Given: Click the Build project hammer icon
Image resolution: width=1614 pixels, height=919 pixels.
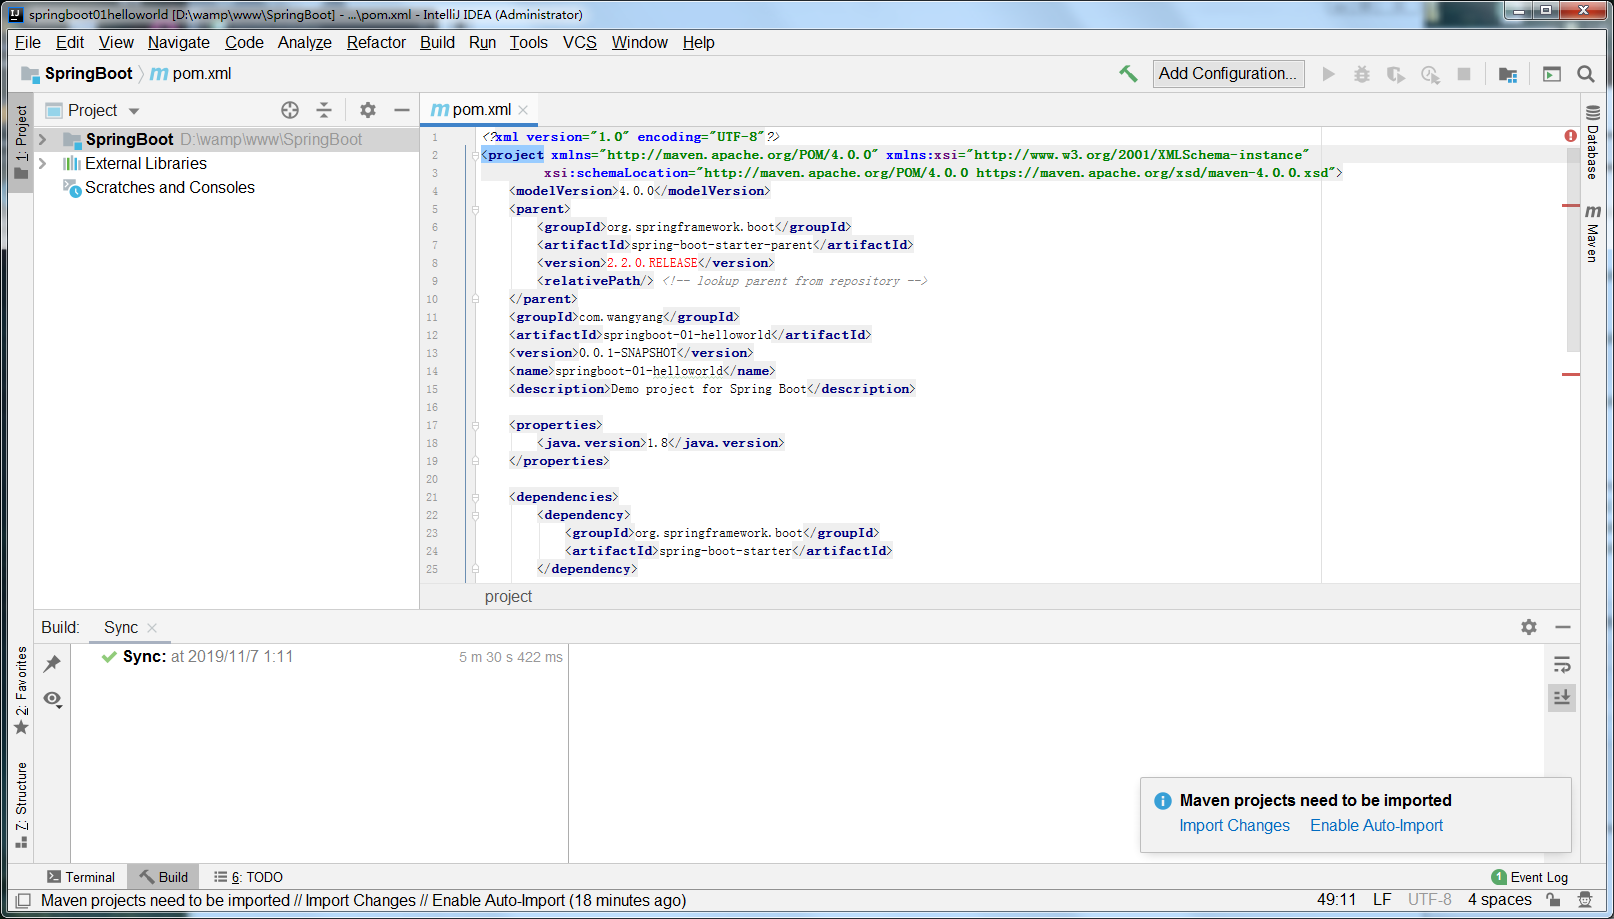Looking at the screenshot, I should pos(1128,74).
